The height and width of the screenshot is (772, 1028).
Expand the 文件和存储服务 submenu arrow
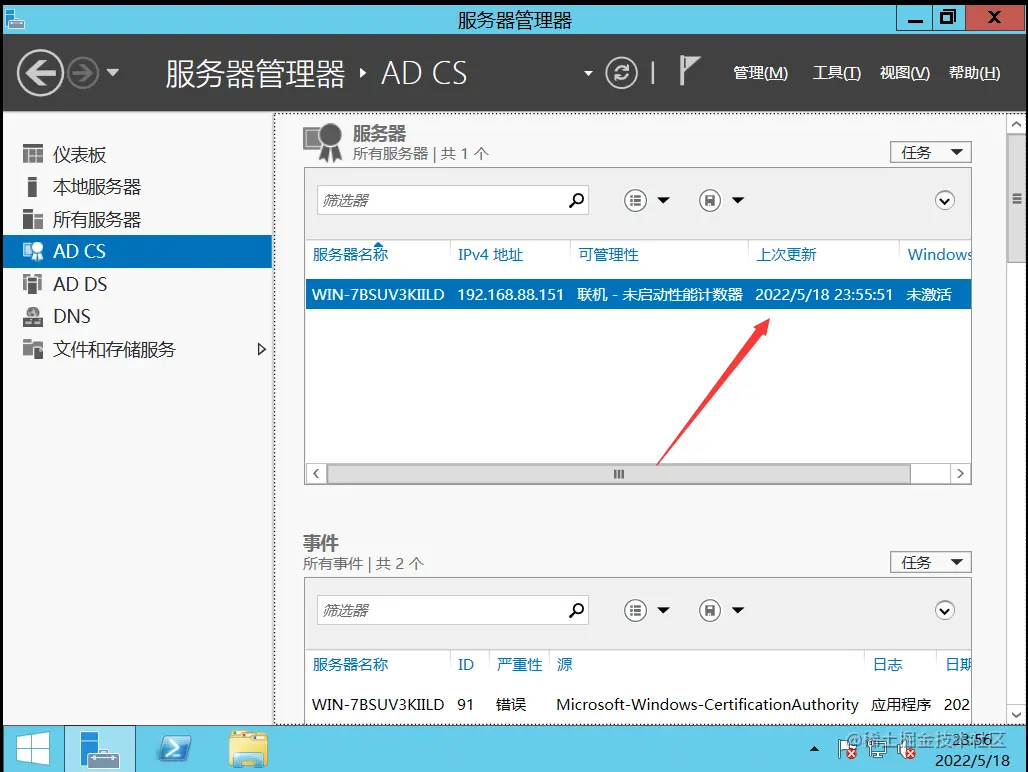261,349
